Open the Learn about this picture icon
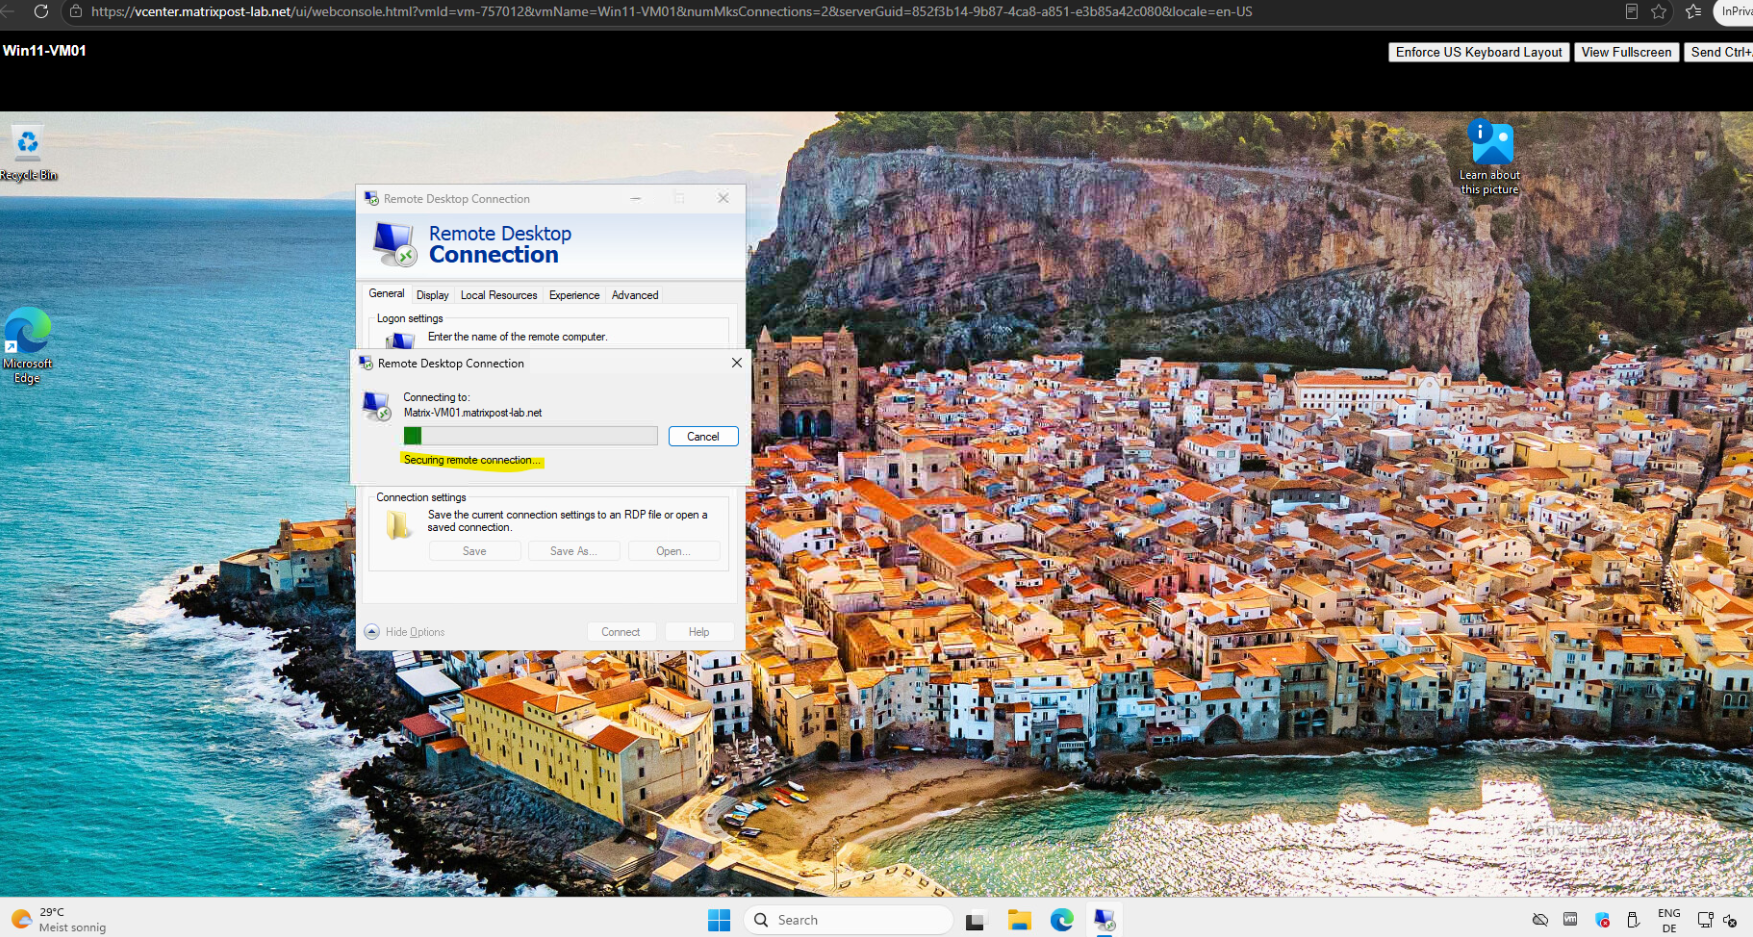Viewport: 1753px width, 937px height. click(x=1490, y=156)
